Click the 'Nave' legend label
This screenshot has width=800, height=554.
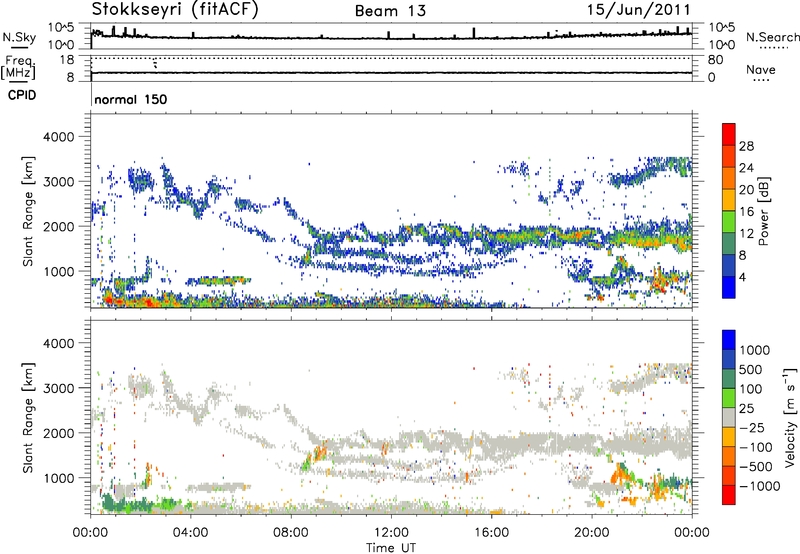761,69
